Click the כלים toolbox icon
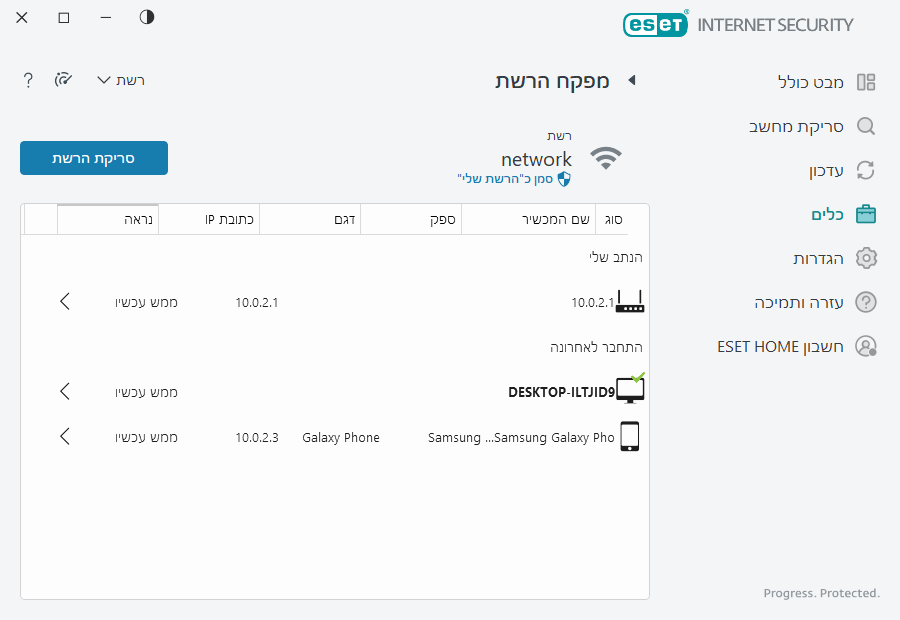900x620 pixels. tap(866, 214)
